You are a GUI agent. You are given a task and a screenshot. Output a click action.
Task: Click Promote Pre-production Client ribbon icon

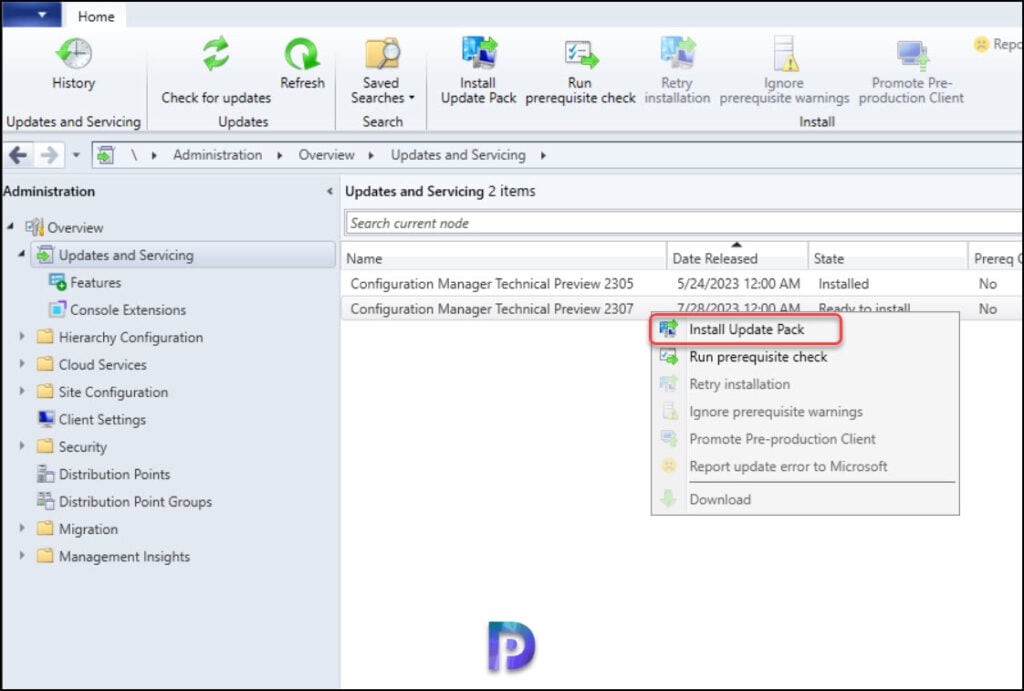(912, 55)
